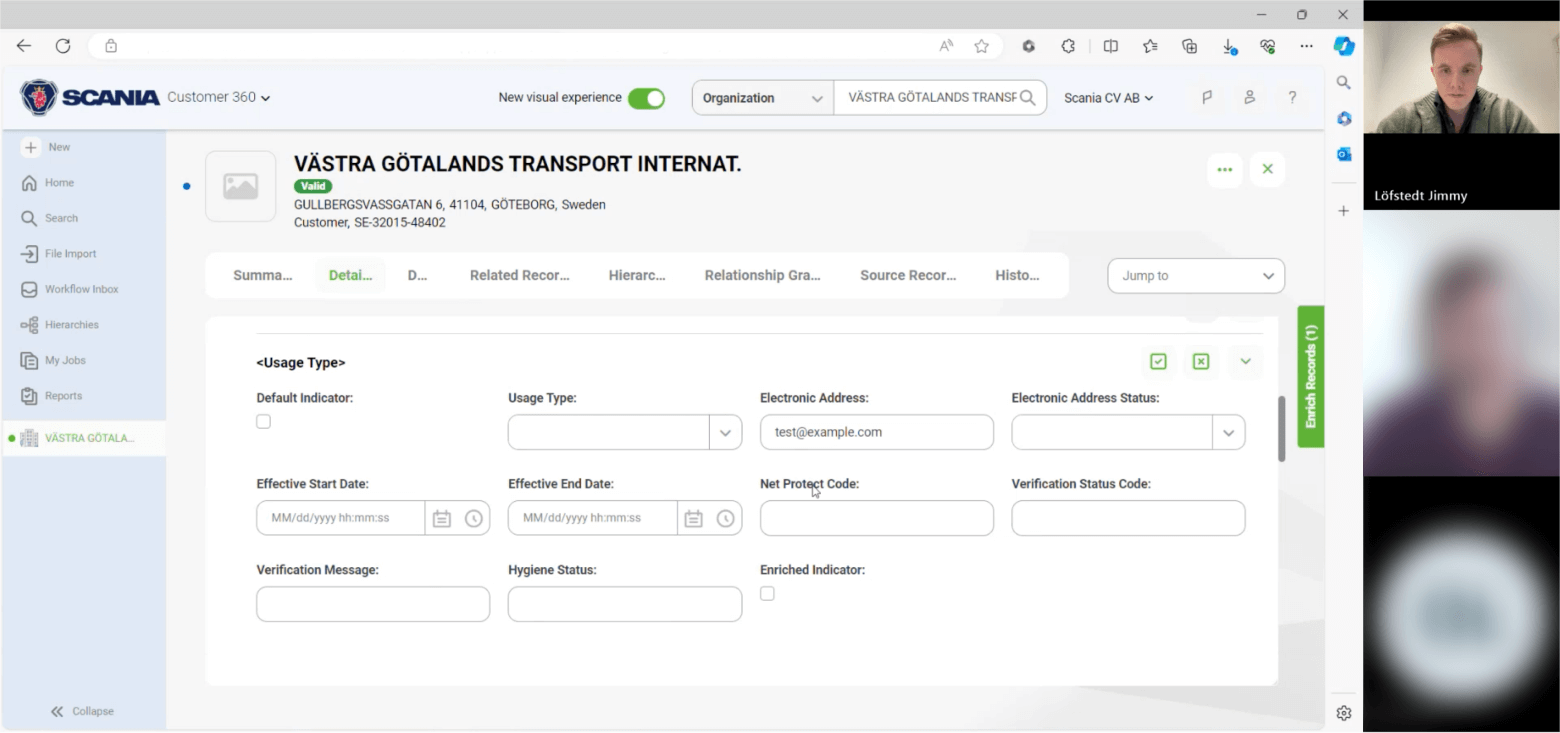Image resolution: width=1560 pixels, height=733 pixels.
Task: Open clock picker for Effective Start Date
Action: click(x=473, y=519)
